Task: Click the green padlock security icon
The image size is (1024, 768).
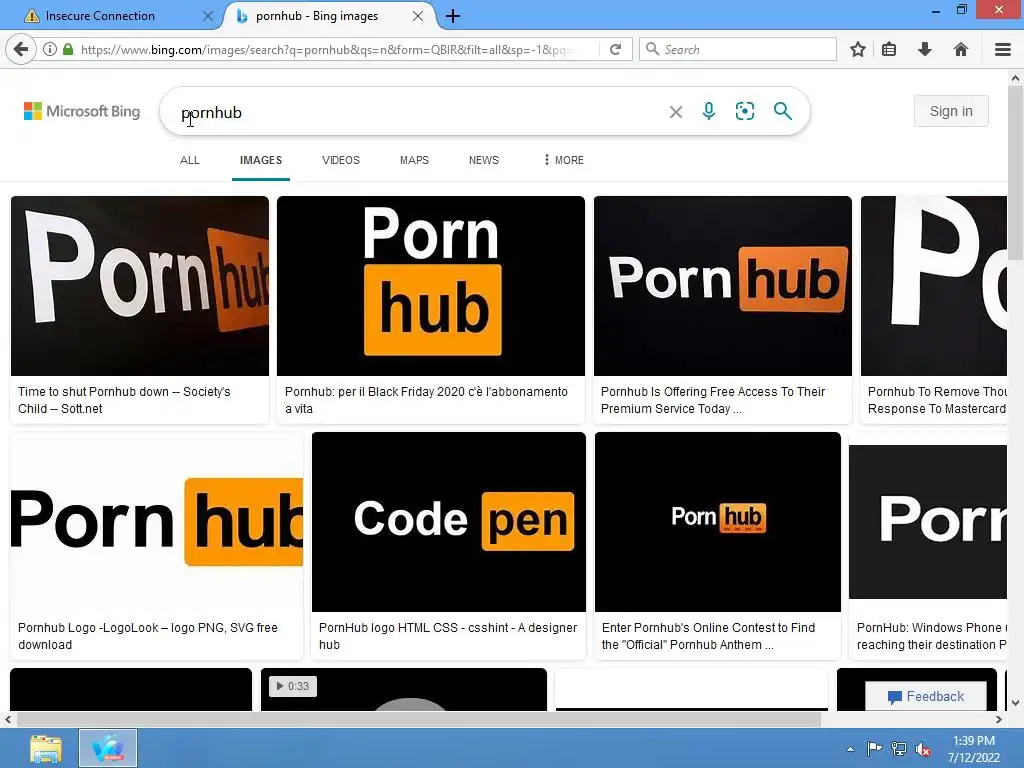Action: tap(67, 49)
